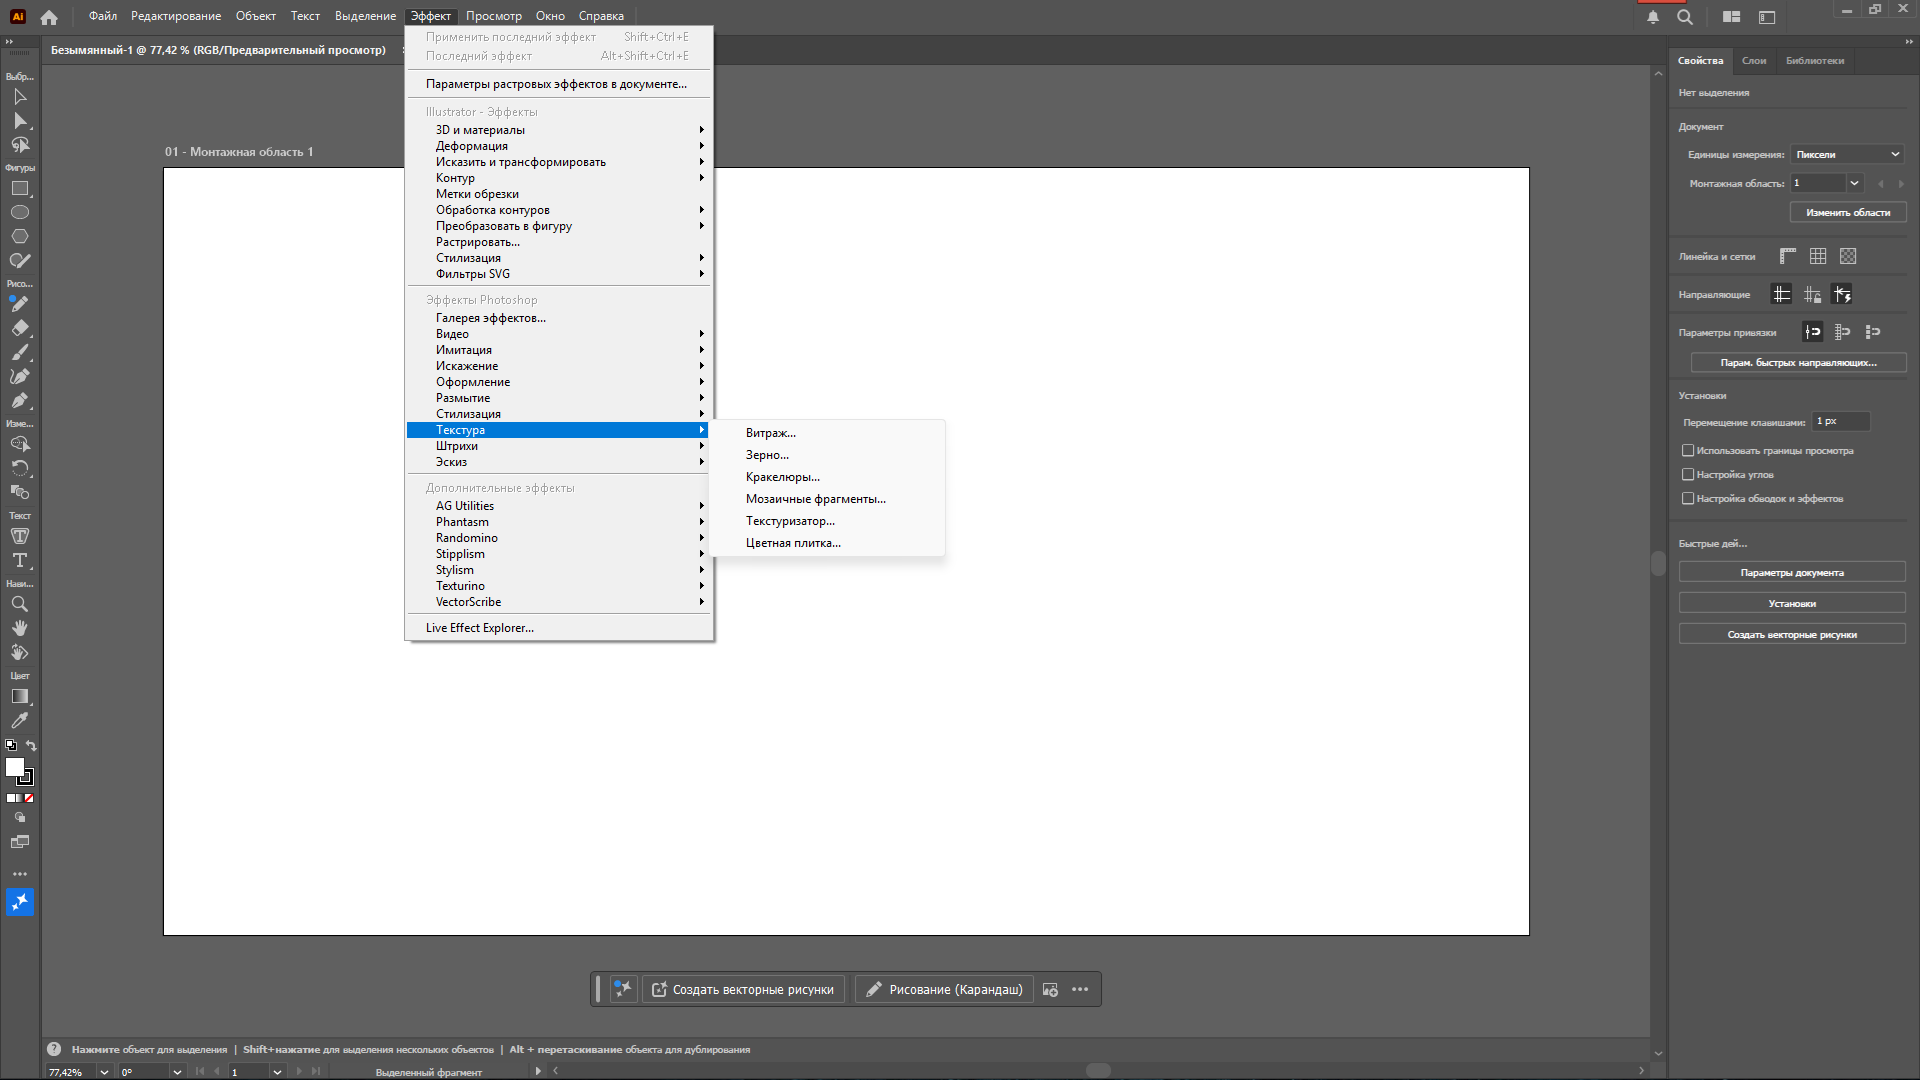Enable 'Настройка углов' checkbox
The height and width of the screenshot is (1080, 1920).
click(1688, 475)
